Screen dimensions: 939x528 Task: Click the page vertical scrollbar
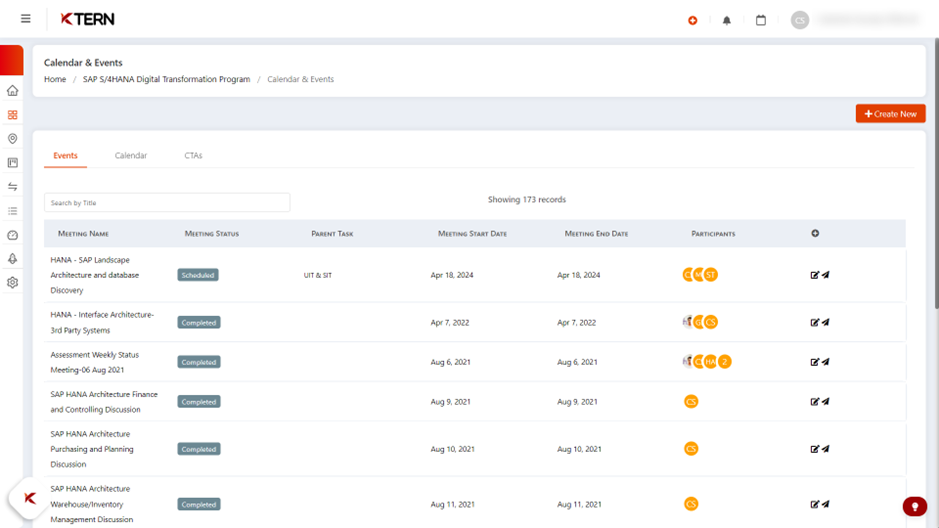[936, 174]
